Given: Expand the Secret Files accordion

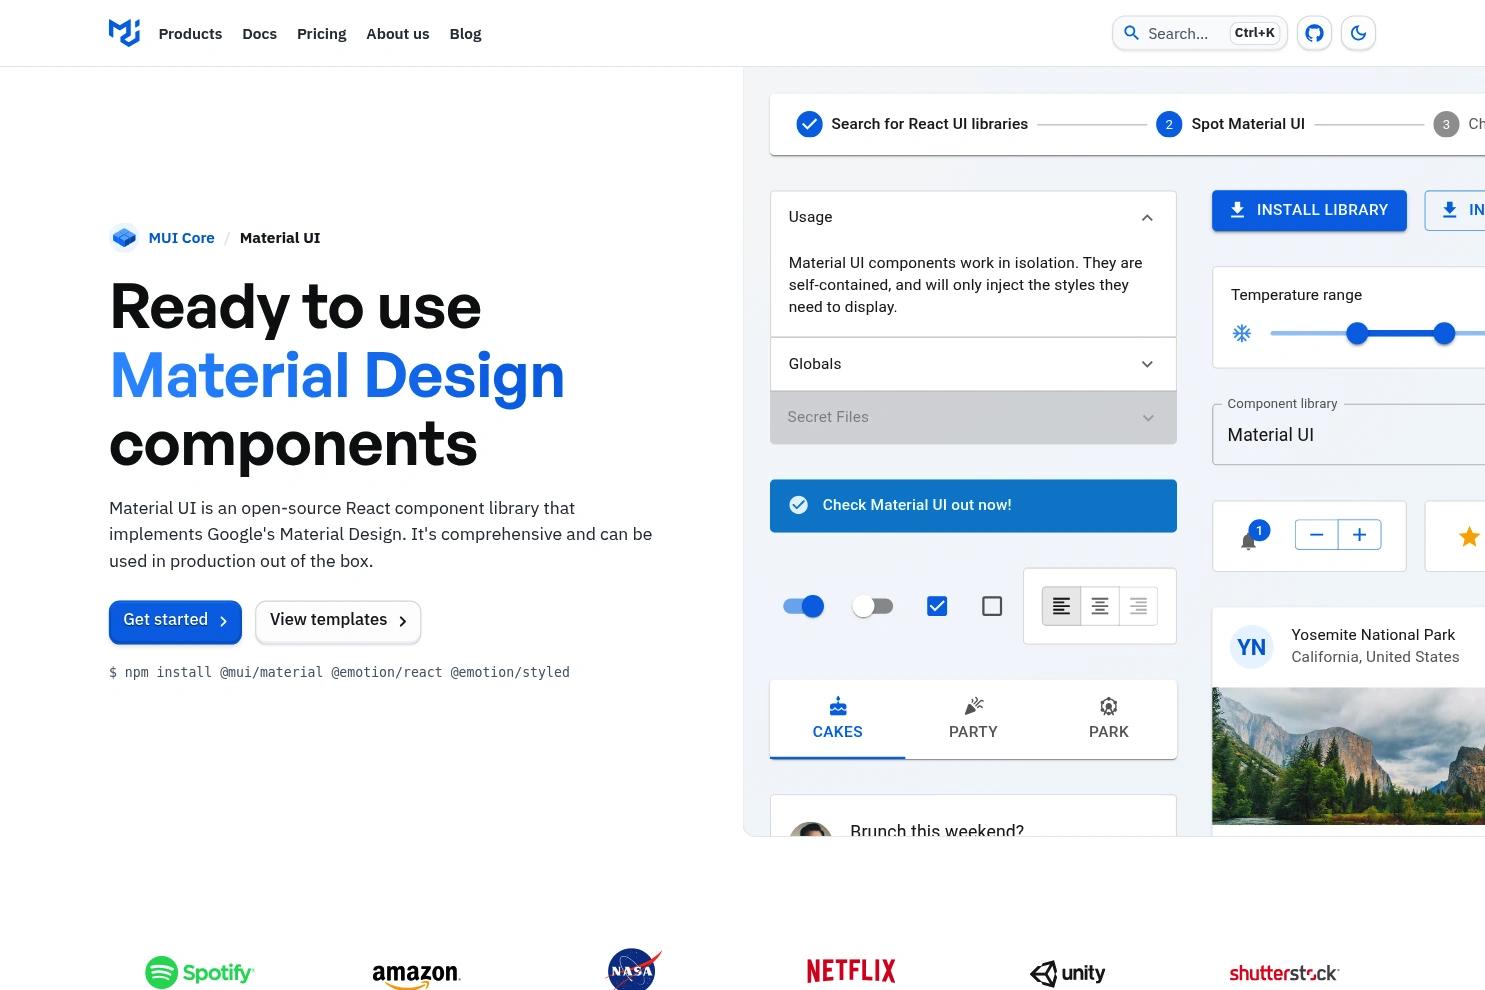Looking at the screenshot, I should pyautogui.click(x=973, y=417).
